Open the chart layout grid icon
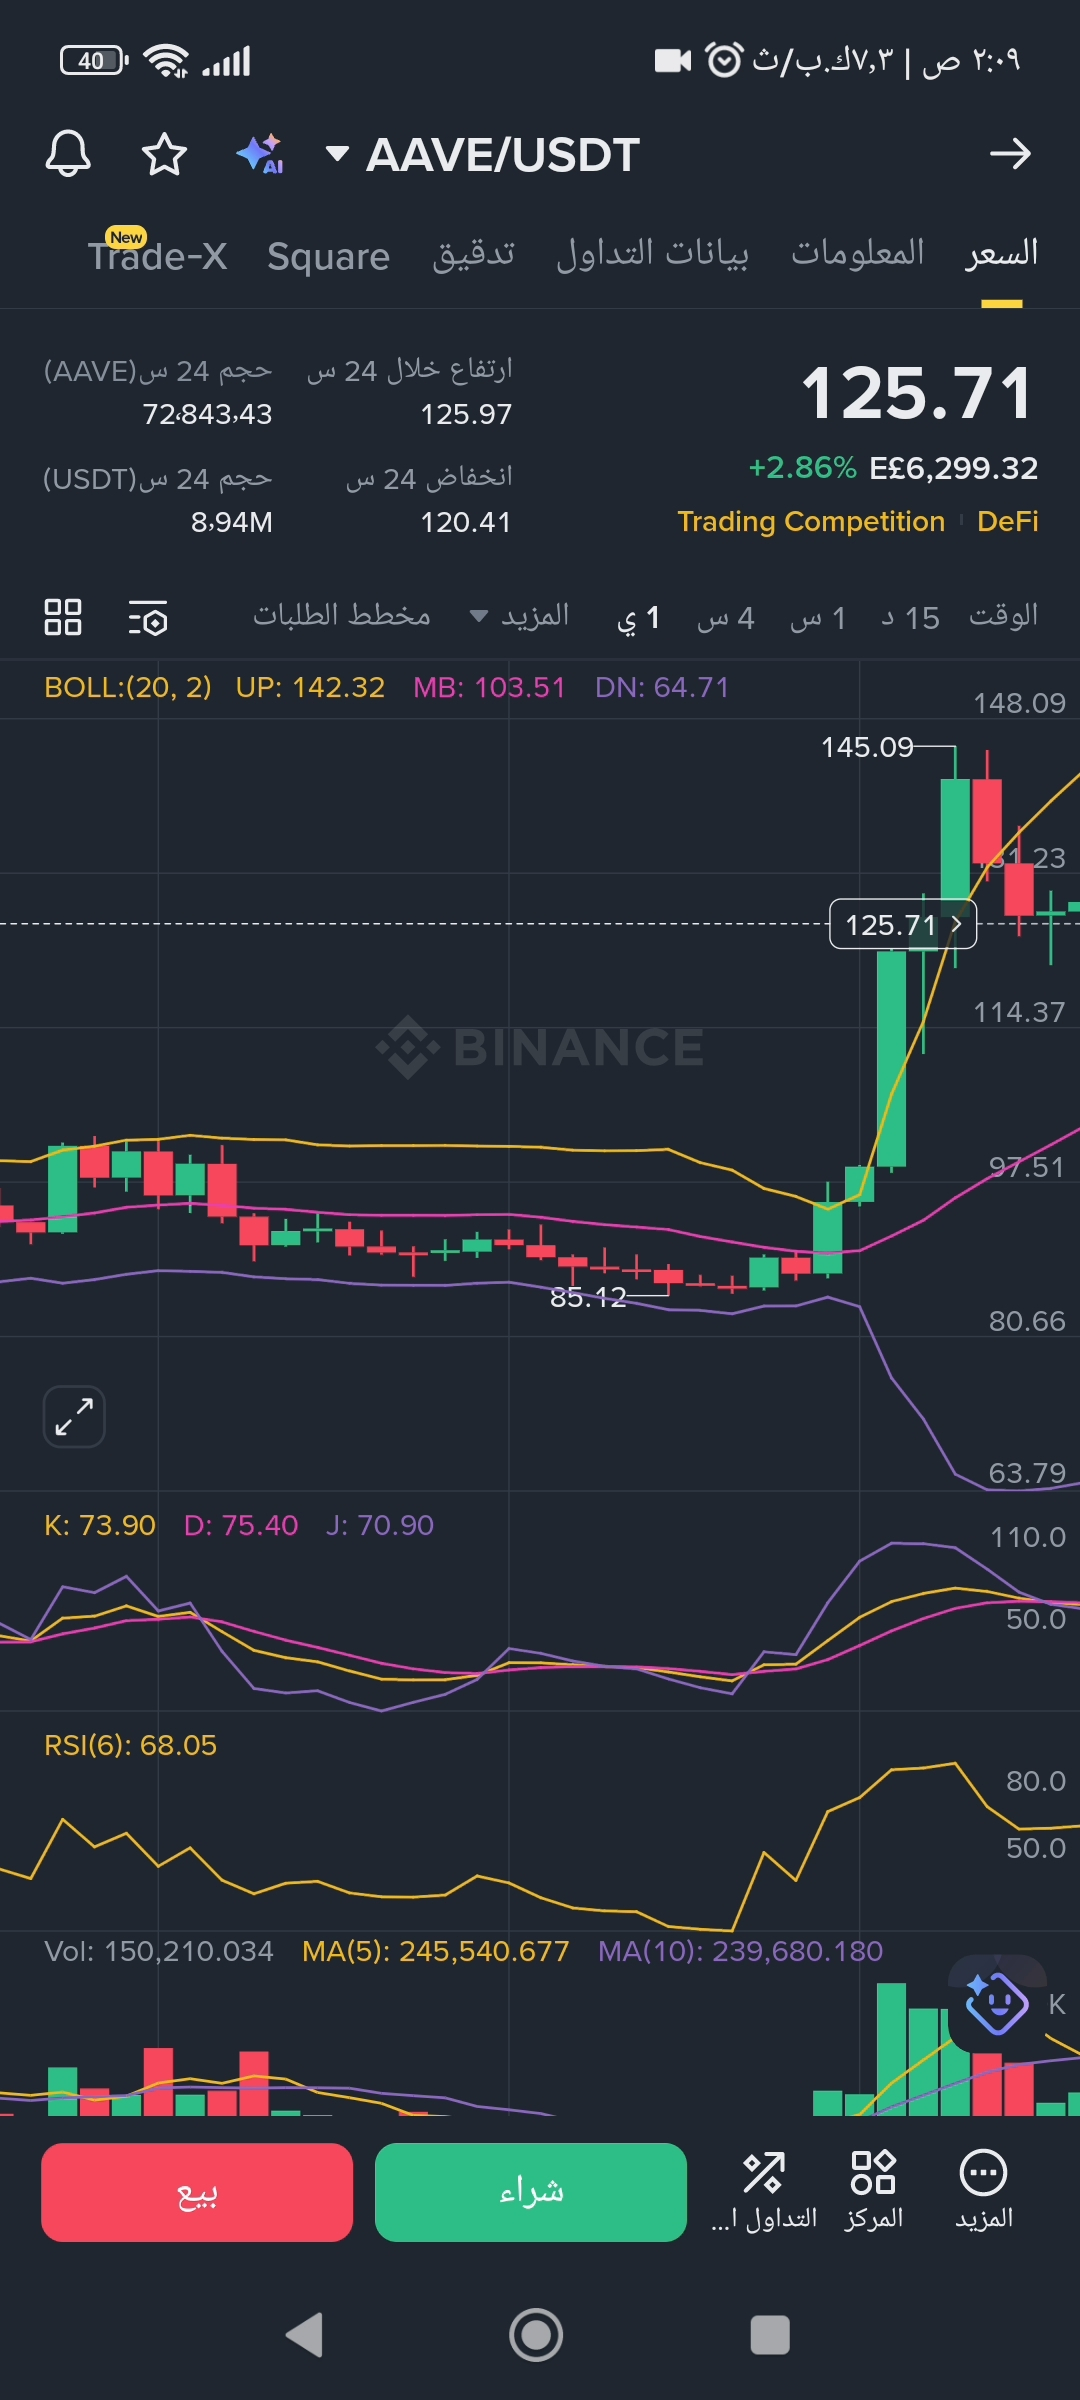Viewport: 1080px width, 2400px height. (63, 617)
